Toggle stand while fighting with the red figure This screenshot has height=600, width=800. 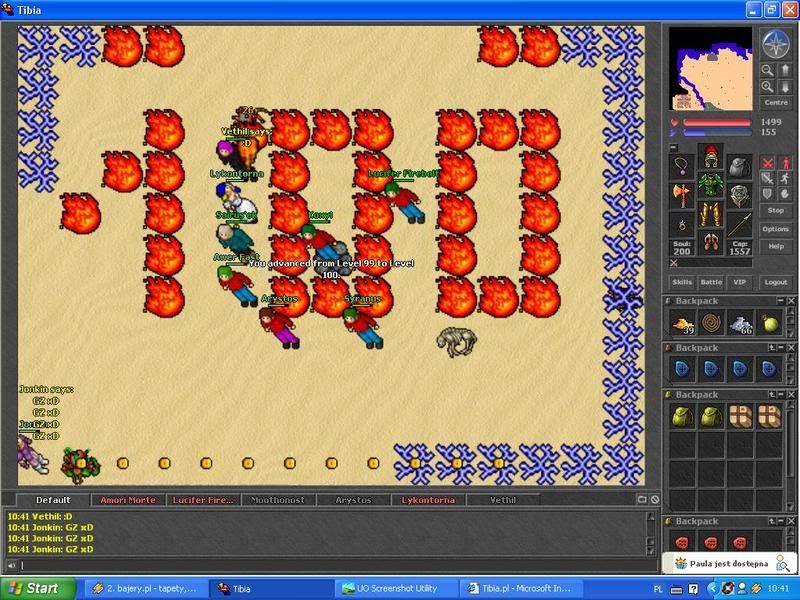[785, 163]
